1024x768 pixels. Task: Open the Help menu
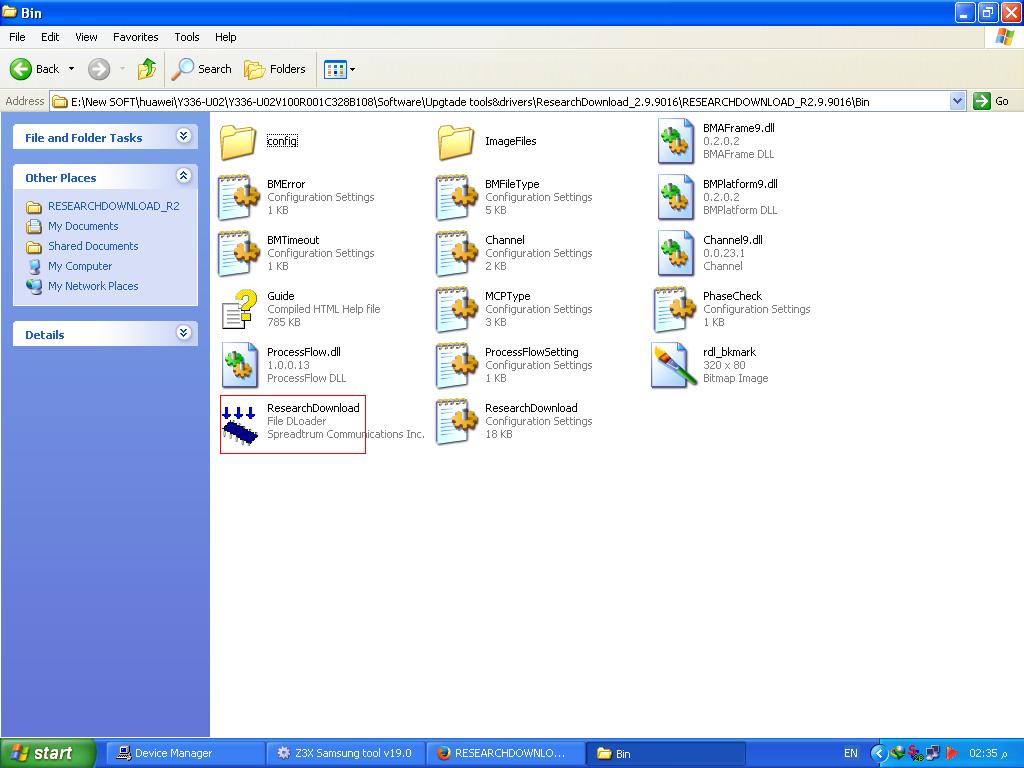226,37
